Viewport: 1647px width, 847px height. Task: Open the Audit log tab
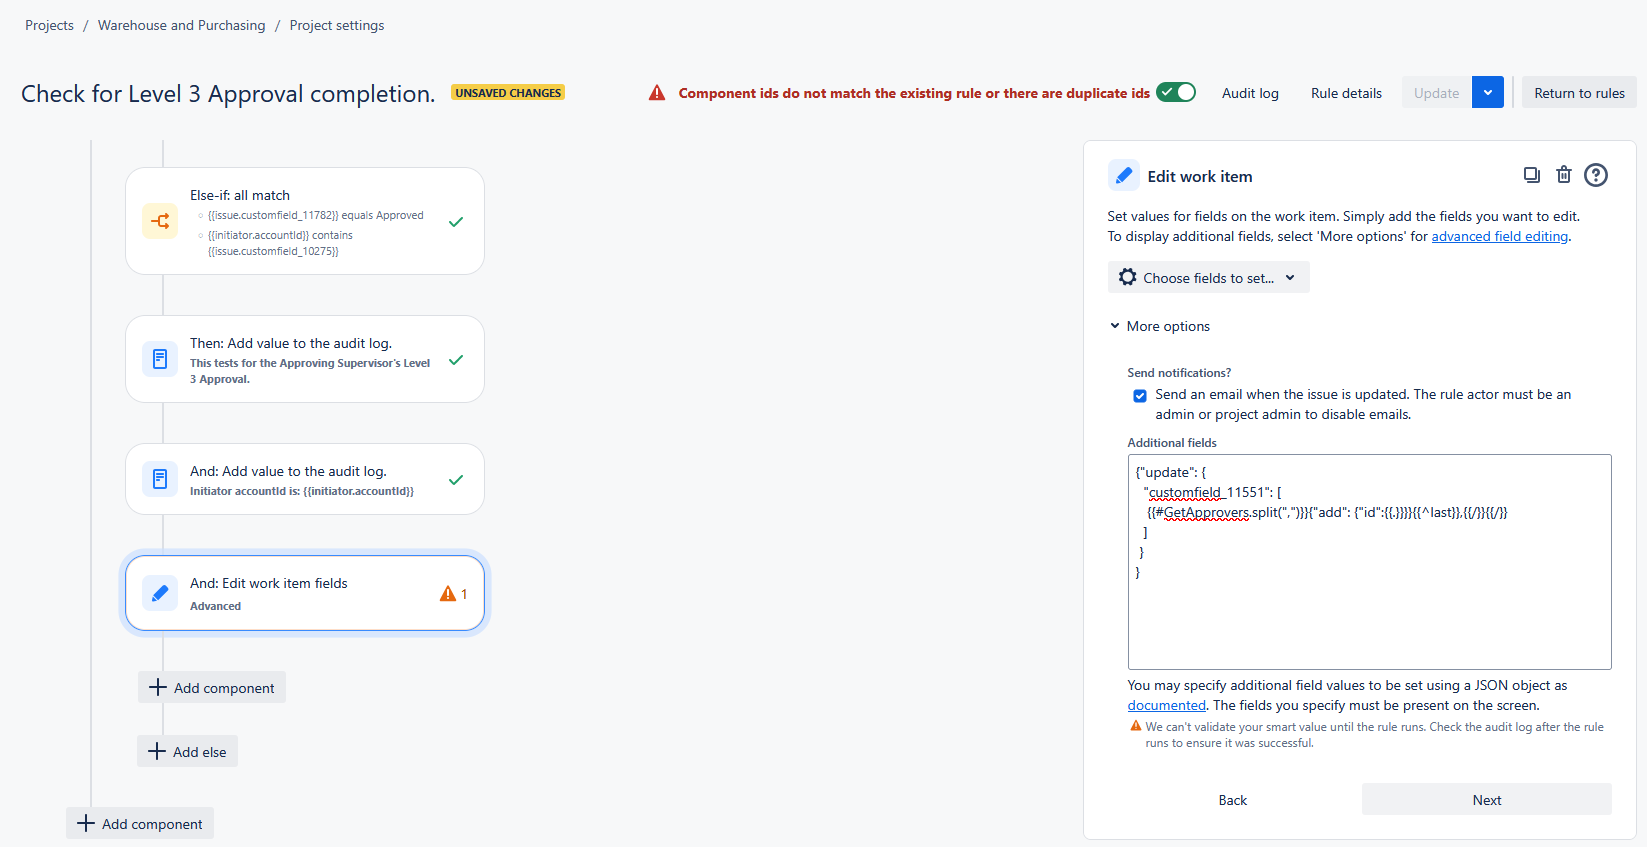(1250, 93)
